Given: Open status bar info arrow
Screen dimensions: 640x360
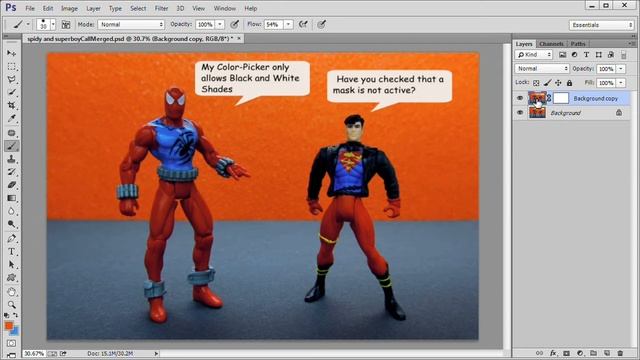Looking at the screenshot, I should point(156,353).
